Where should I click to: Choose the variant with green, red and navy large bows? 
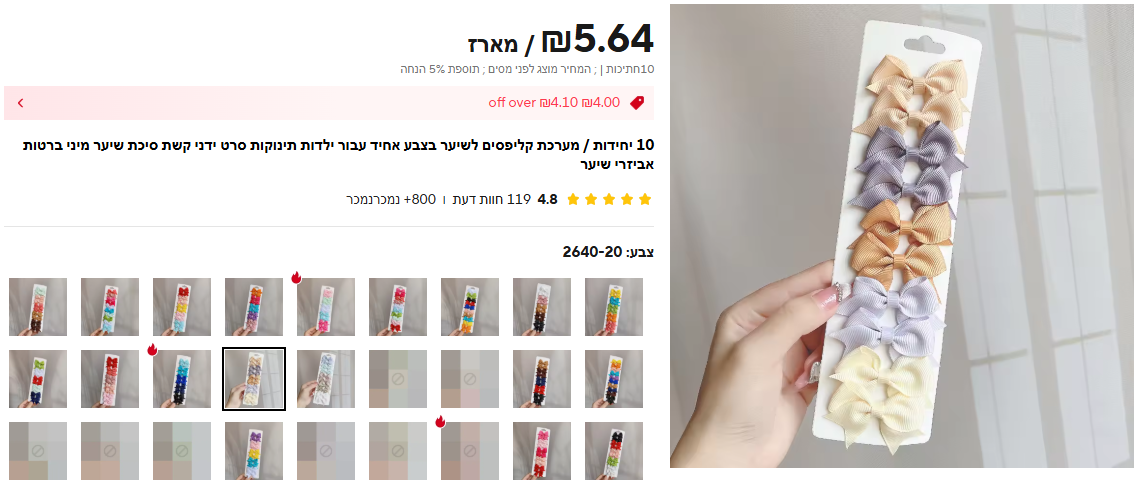(38, 378)
